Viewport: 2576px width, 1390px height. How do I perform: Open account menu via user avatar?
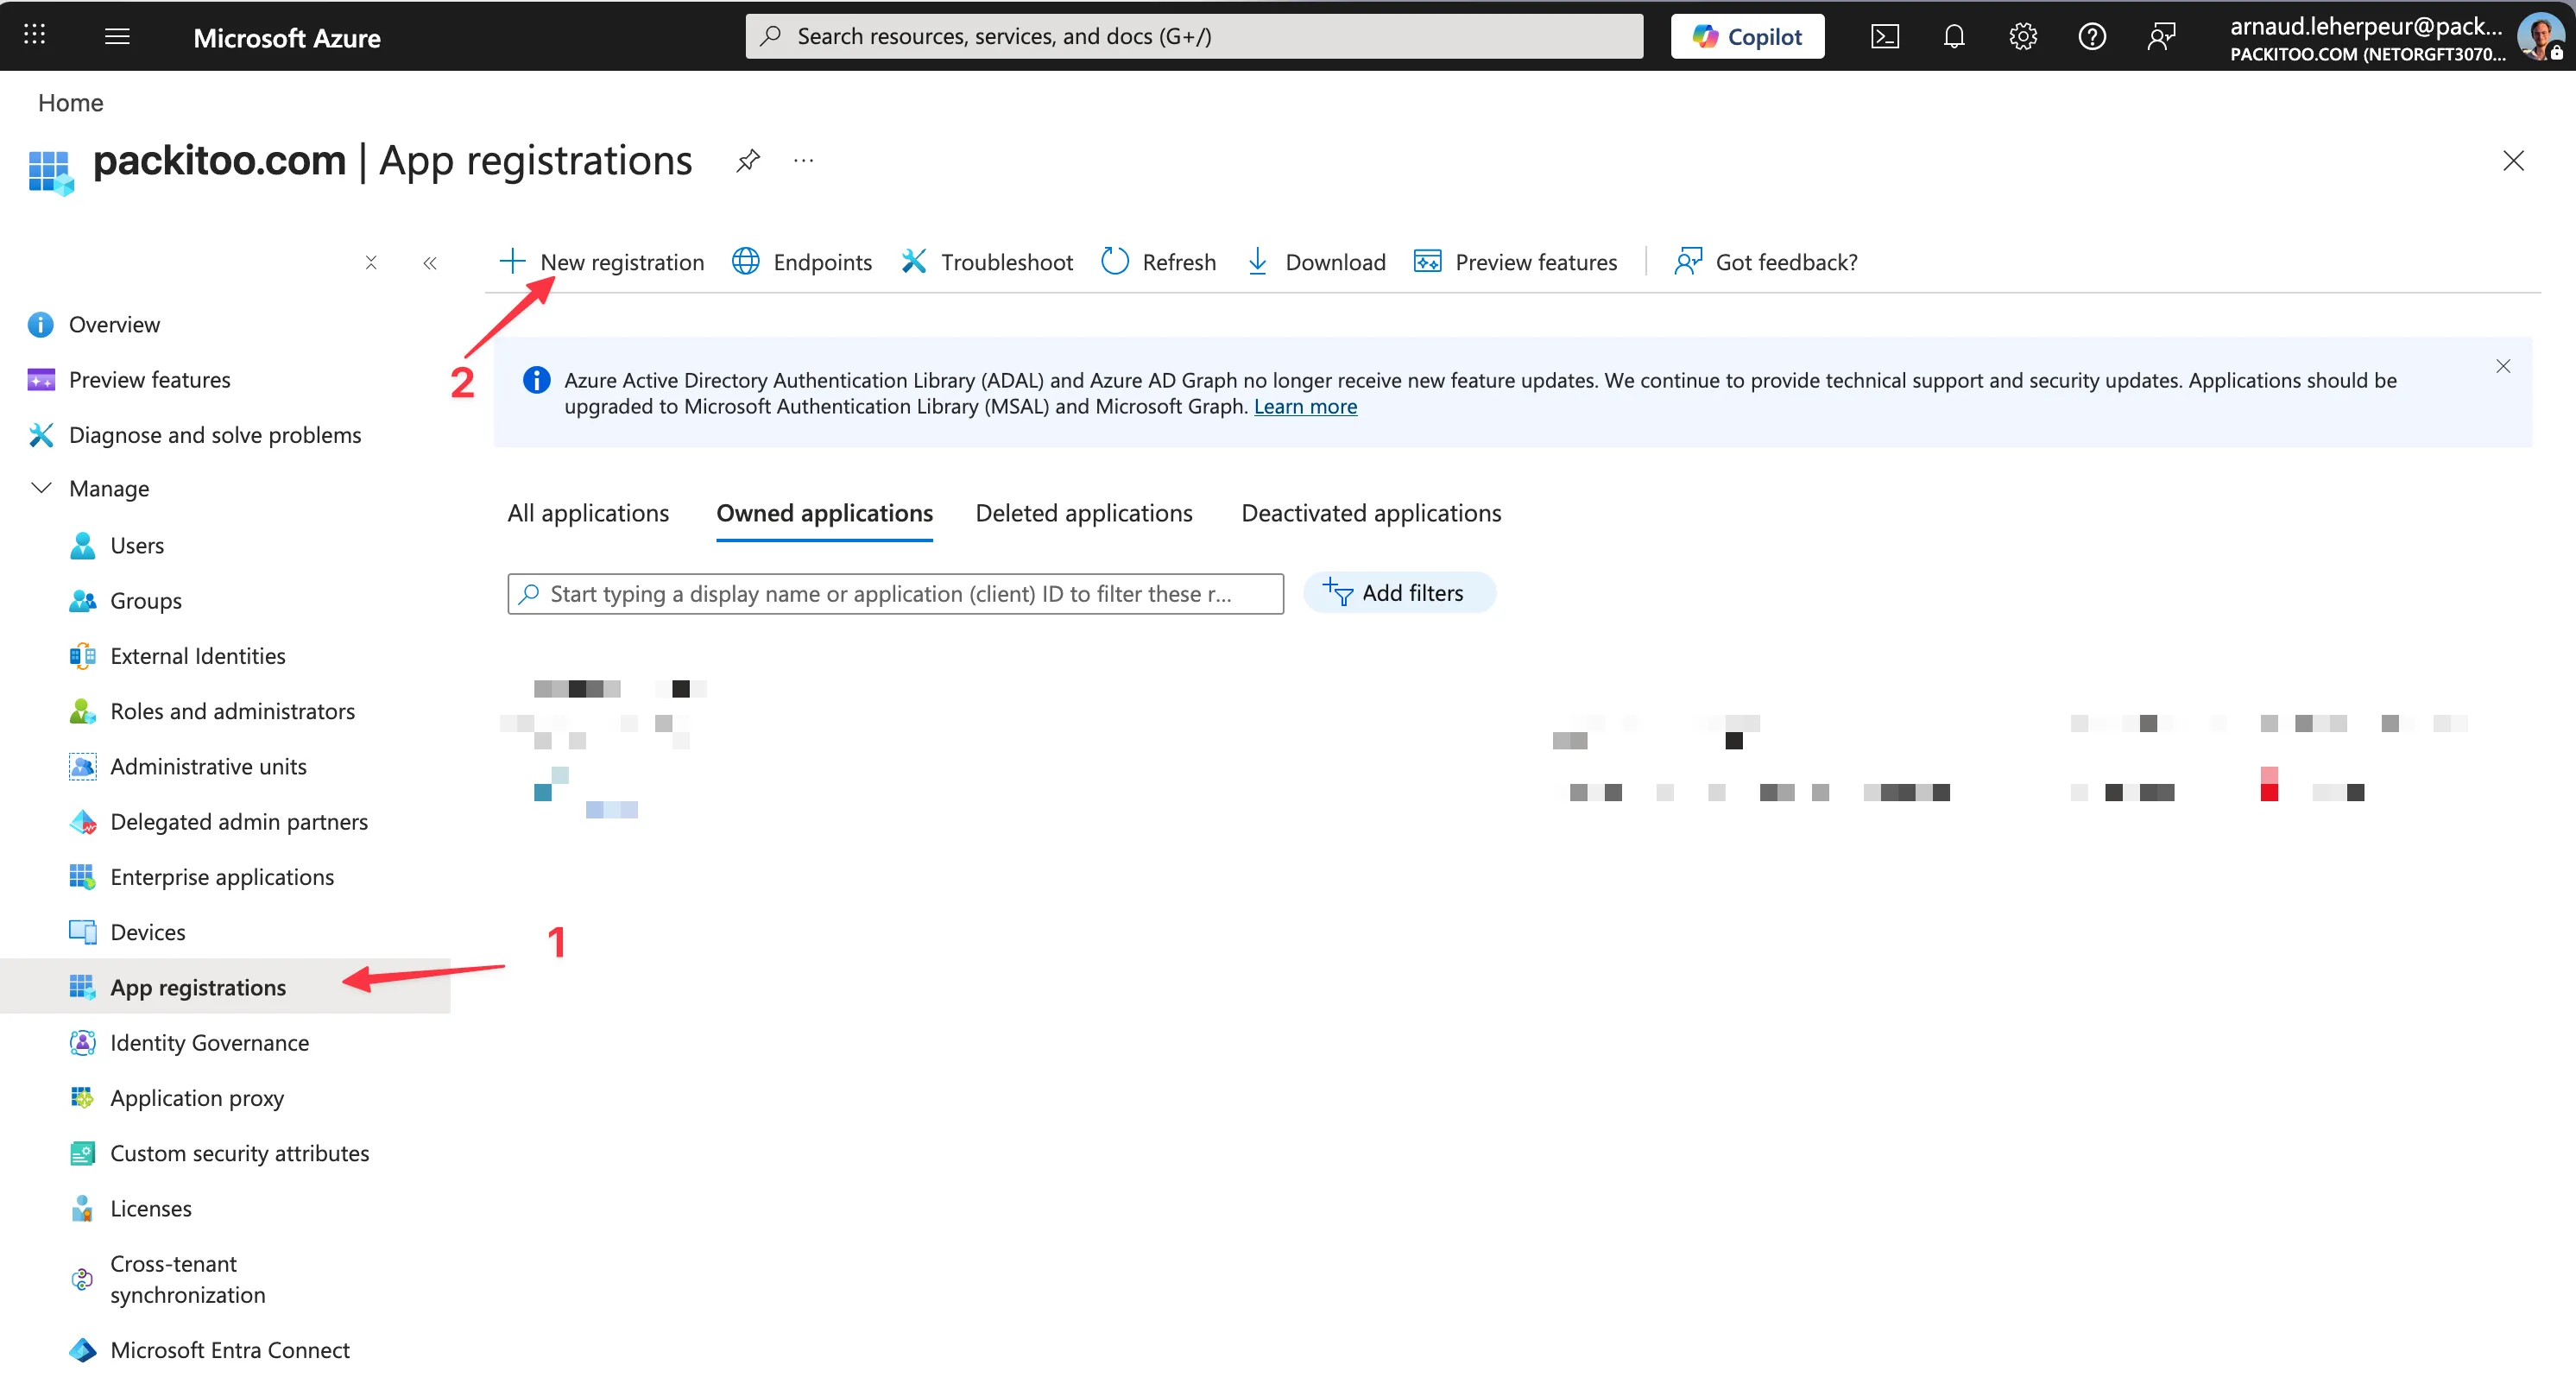[2539, 36]
